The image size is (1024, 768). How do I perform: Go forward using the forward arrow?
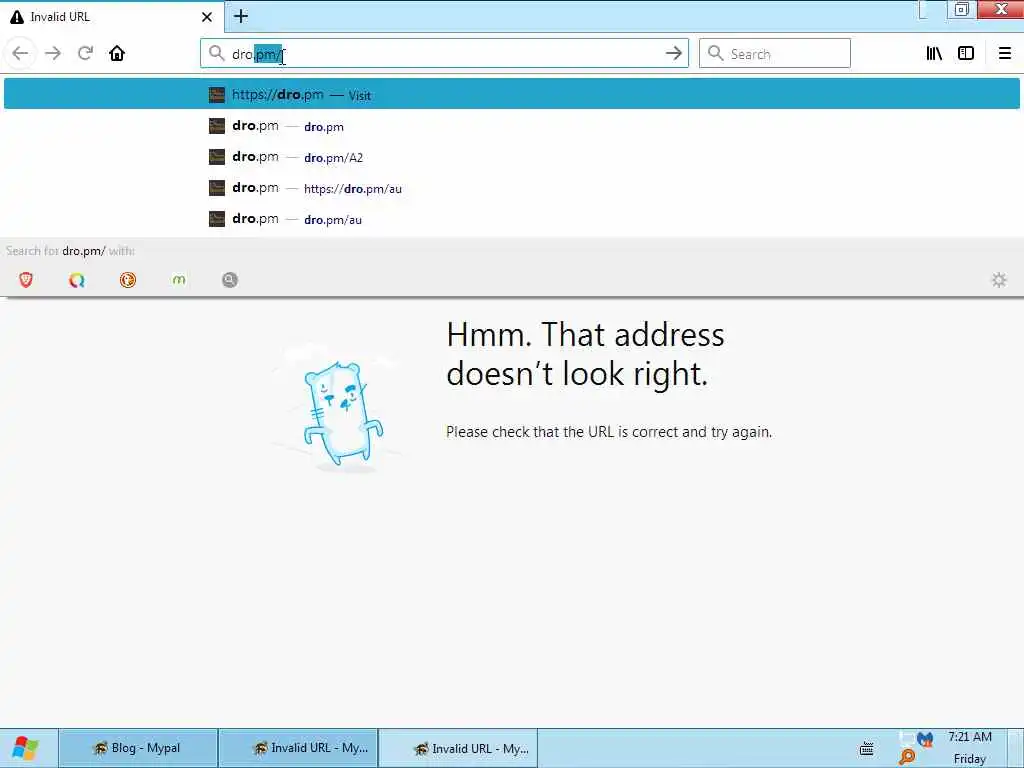pyautogui.click(x=53, y=54)
